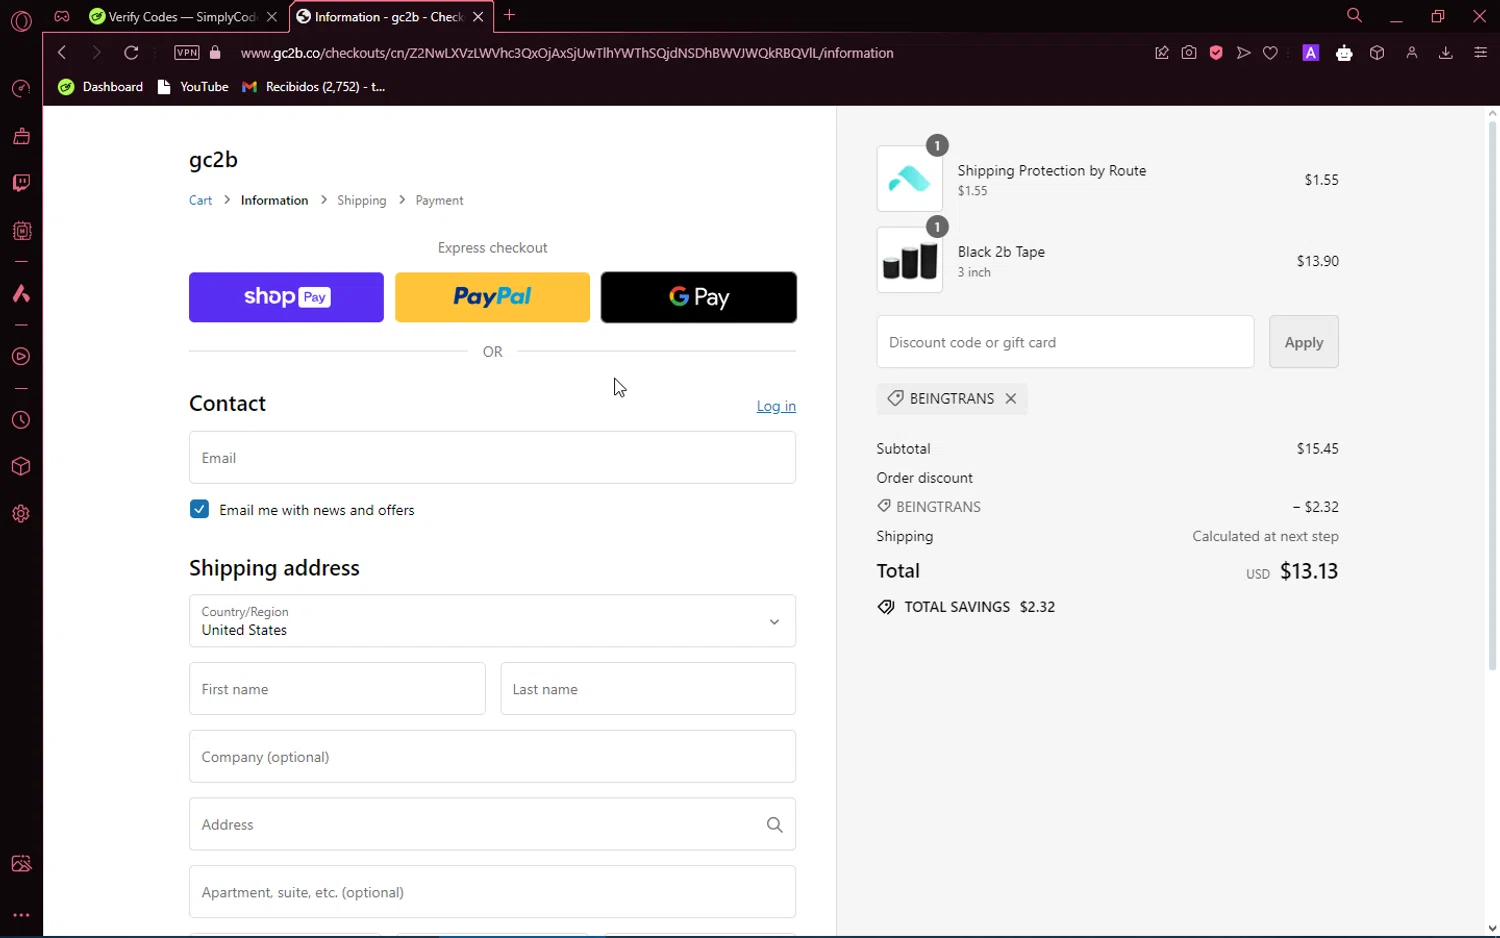Focus the Apartment, suite field

[x=492, y=892]
